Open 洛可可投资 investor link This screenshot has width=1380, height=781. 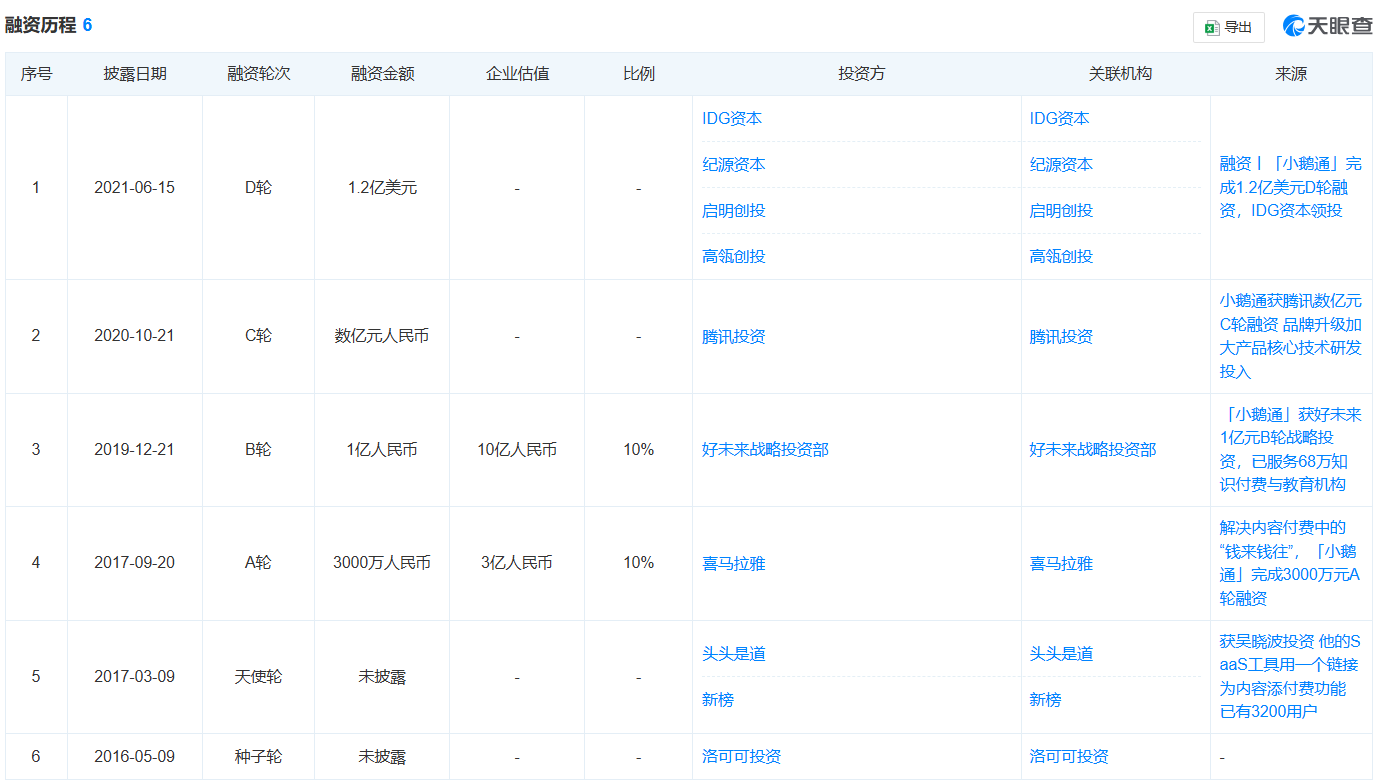pyautogui.click(x=741, y=756)
